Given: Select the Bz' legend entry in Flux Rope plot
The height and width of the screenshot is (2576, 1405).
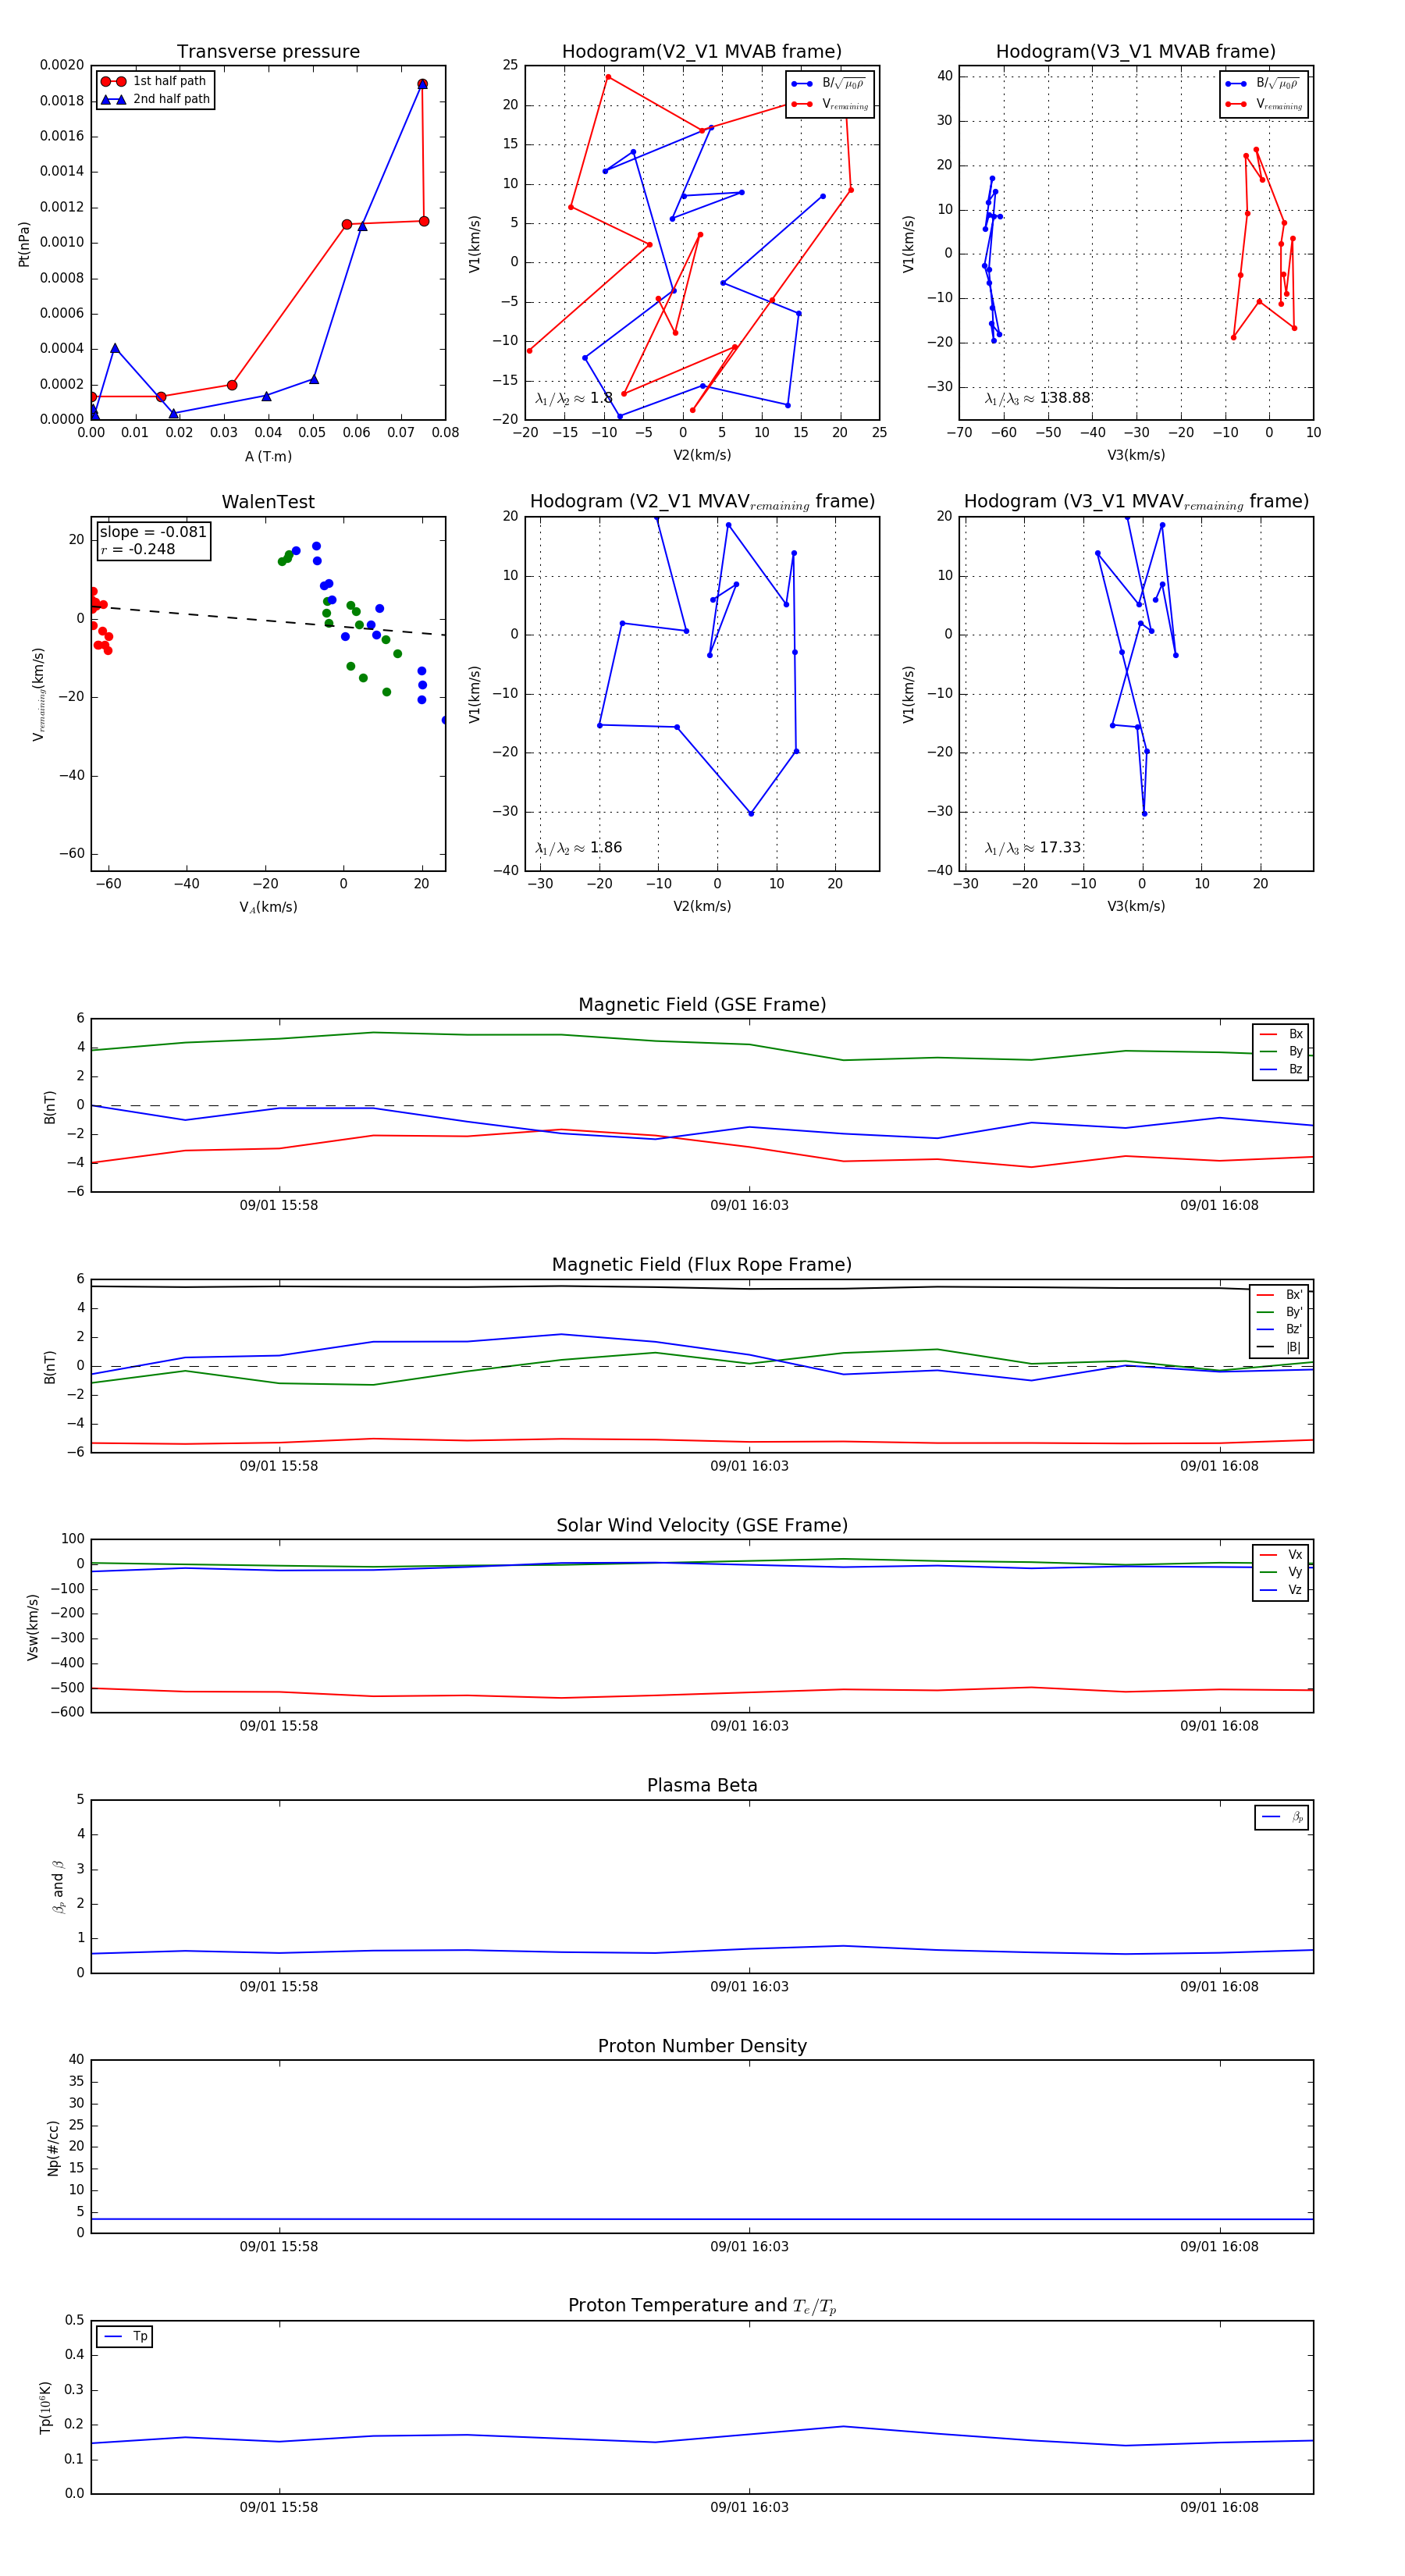Looking at the screenshot, I should (1280, 1329).
